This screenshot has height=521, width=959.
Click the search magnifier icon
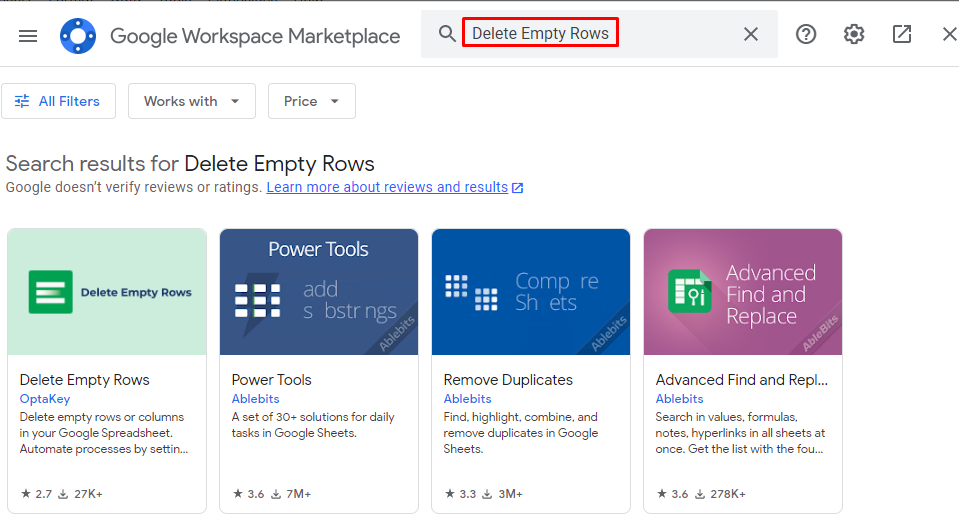pyautogui.click(x=447, y=34)
